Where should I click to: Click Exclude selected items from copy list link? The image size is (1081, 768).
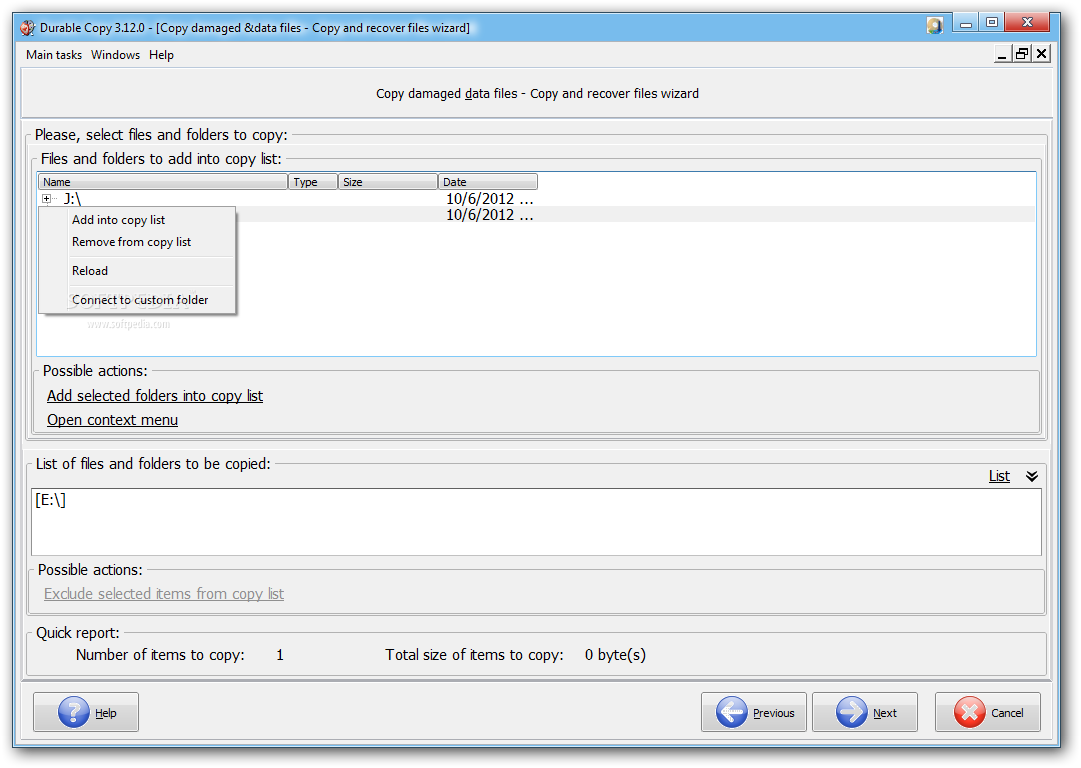tap(164, 594)
